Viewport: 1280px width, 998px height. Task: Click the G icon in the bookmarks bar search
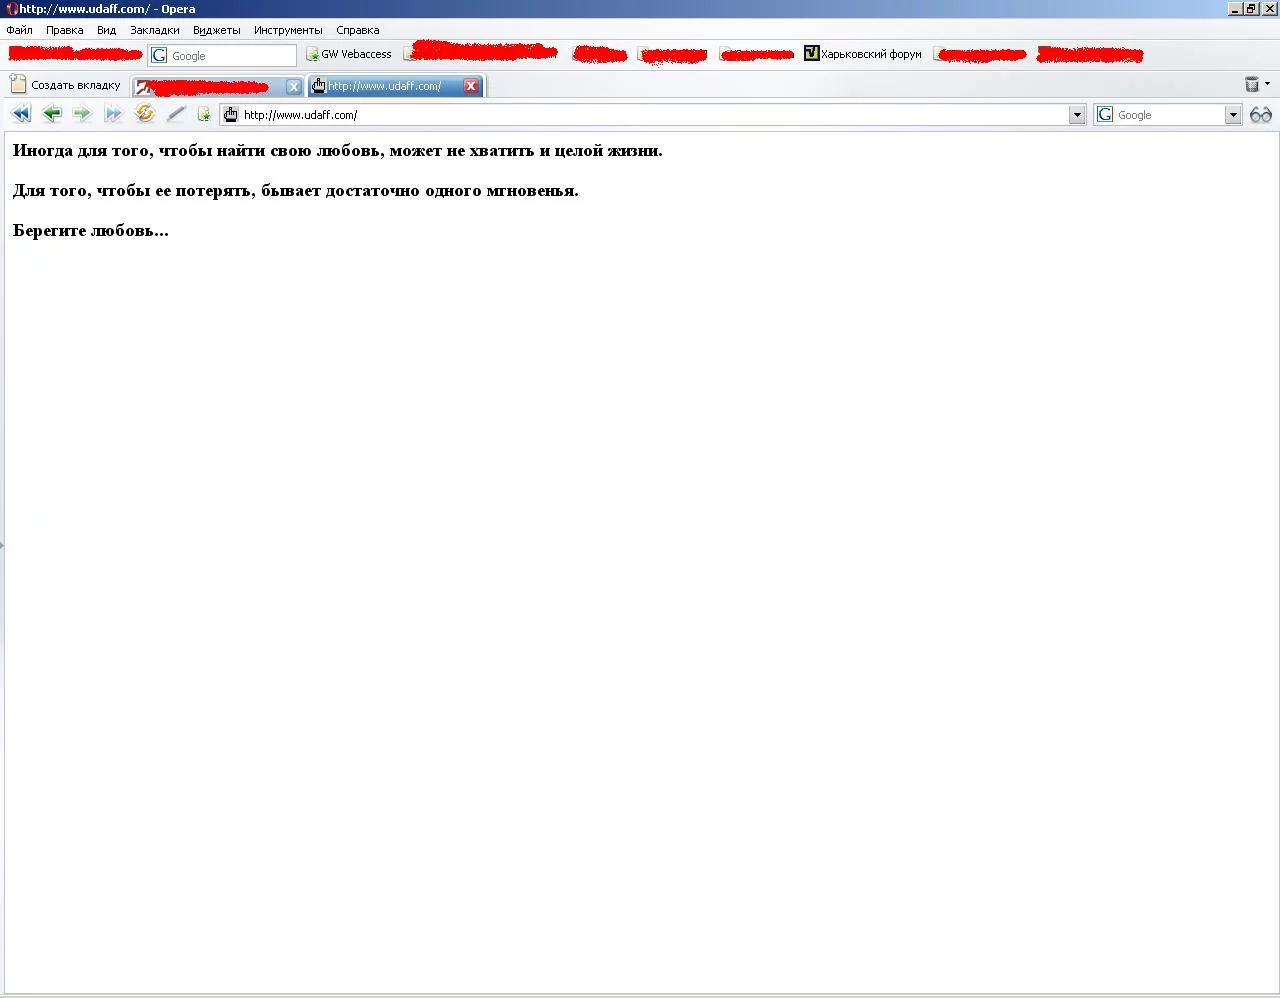[x=159, y=55]
